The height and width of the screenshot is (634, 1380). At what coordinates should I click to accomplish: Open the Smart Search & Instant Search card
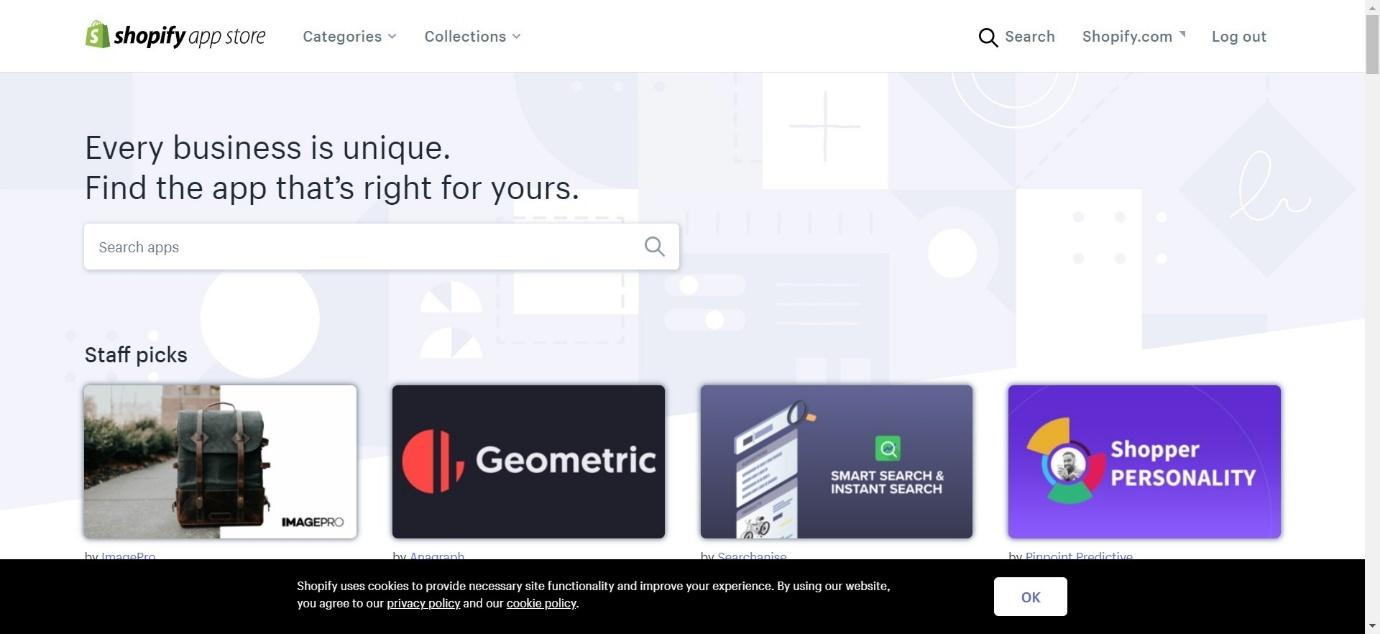(x=836, y=461)
